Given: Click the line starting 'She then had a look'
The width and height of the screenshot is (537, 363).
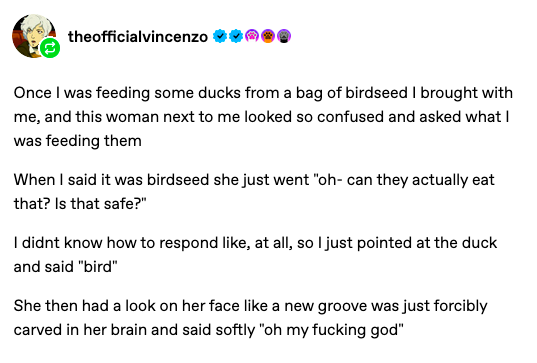Looking at the screenshot, I should coord(250,306).
